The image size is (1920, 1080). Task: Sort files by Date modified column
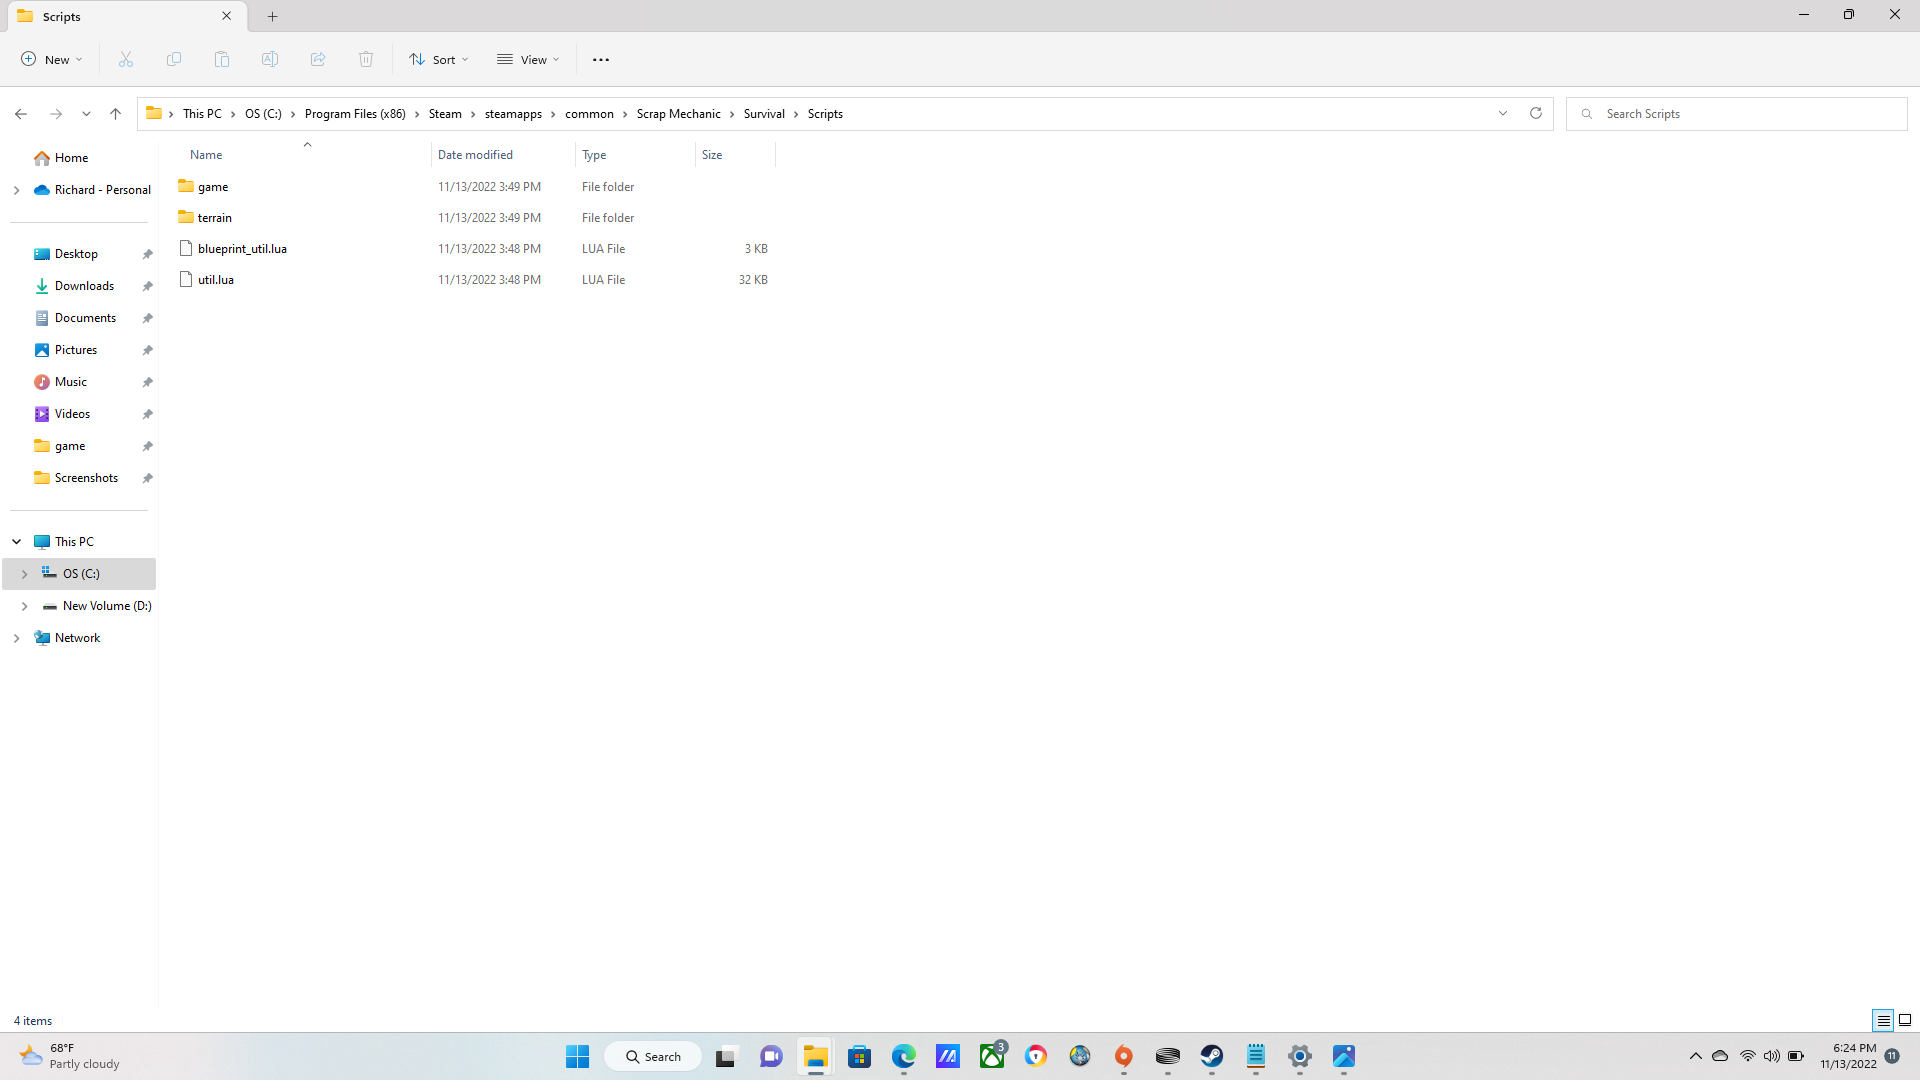click(475, 155)
